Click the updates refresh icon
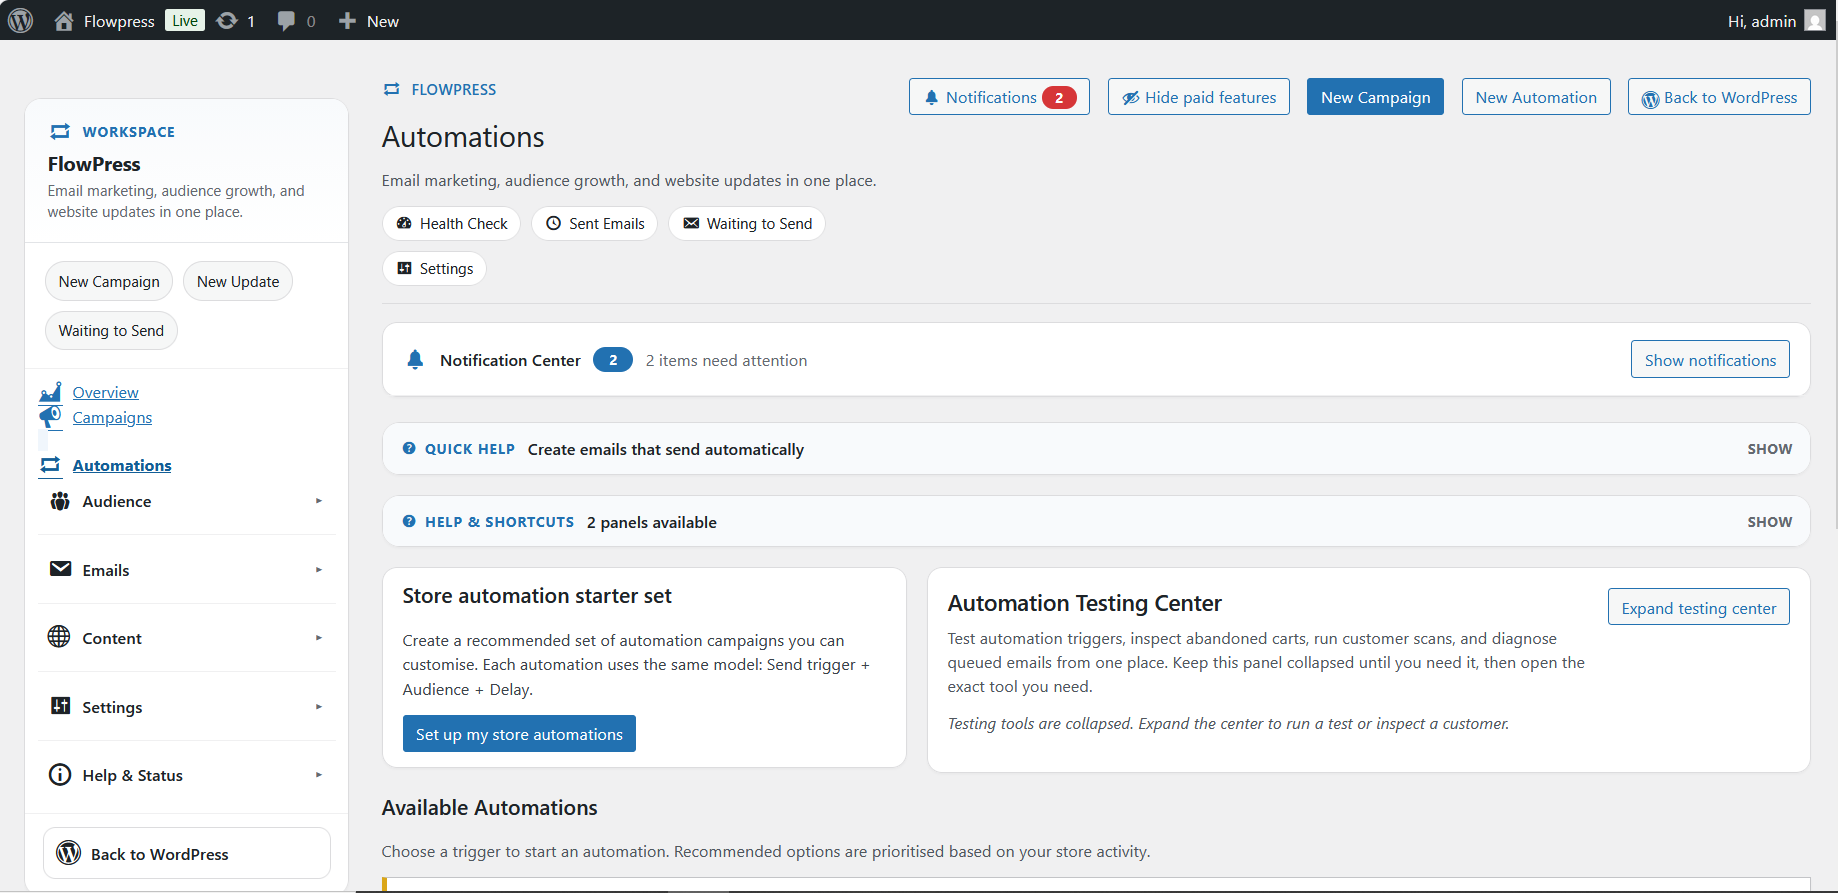The image size is (1838, 893). pos(227,21)
